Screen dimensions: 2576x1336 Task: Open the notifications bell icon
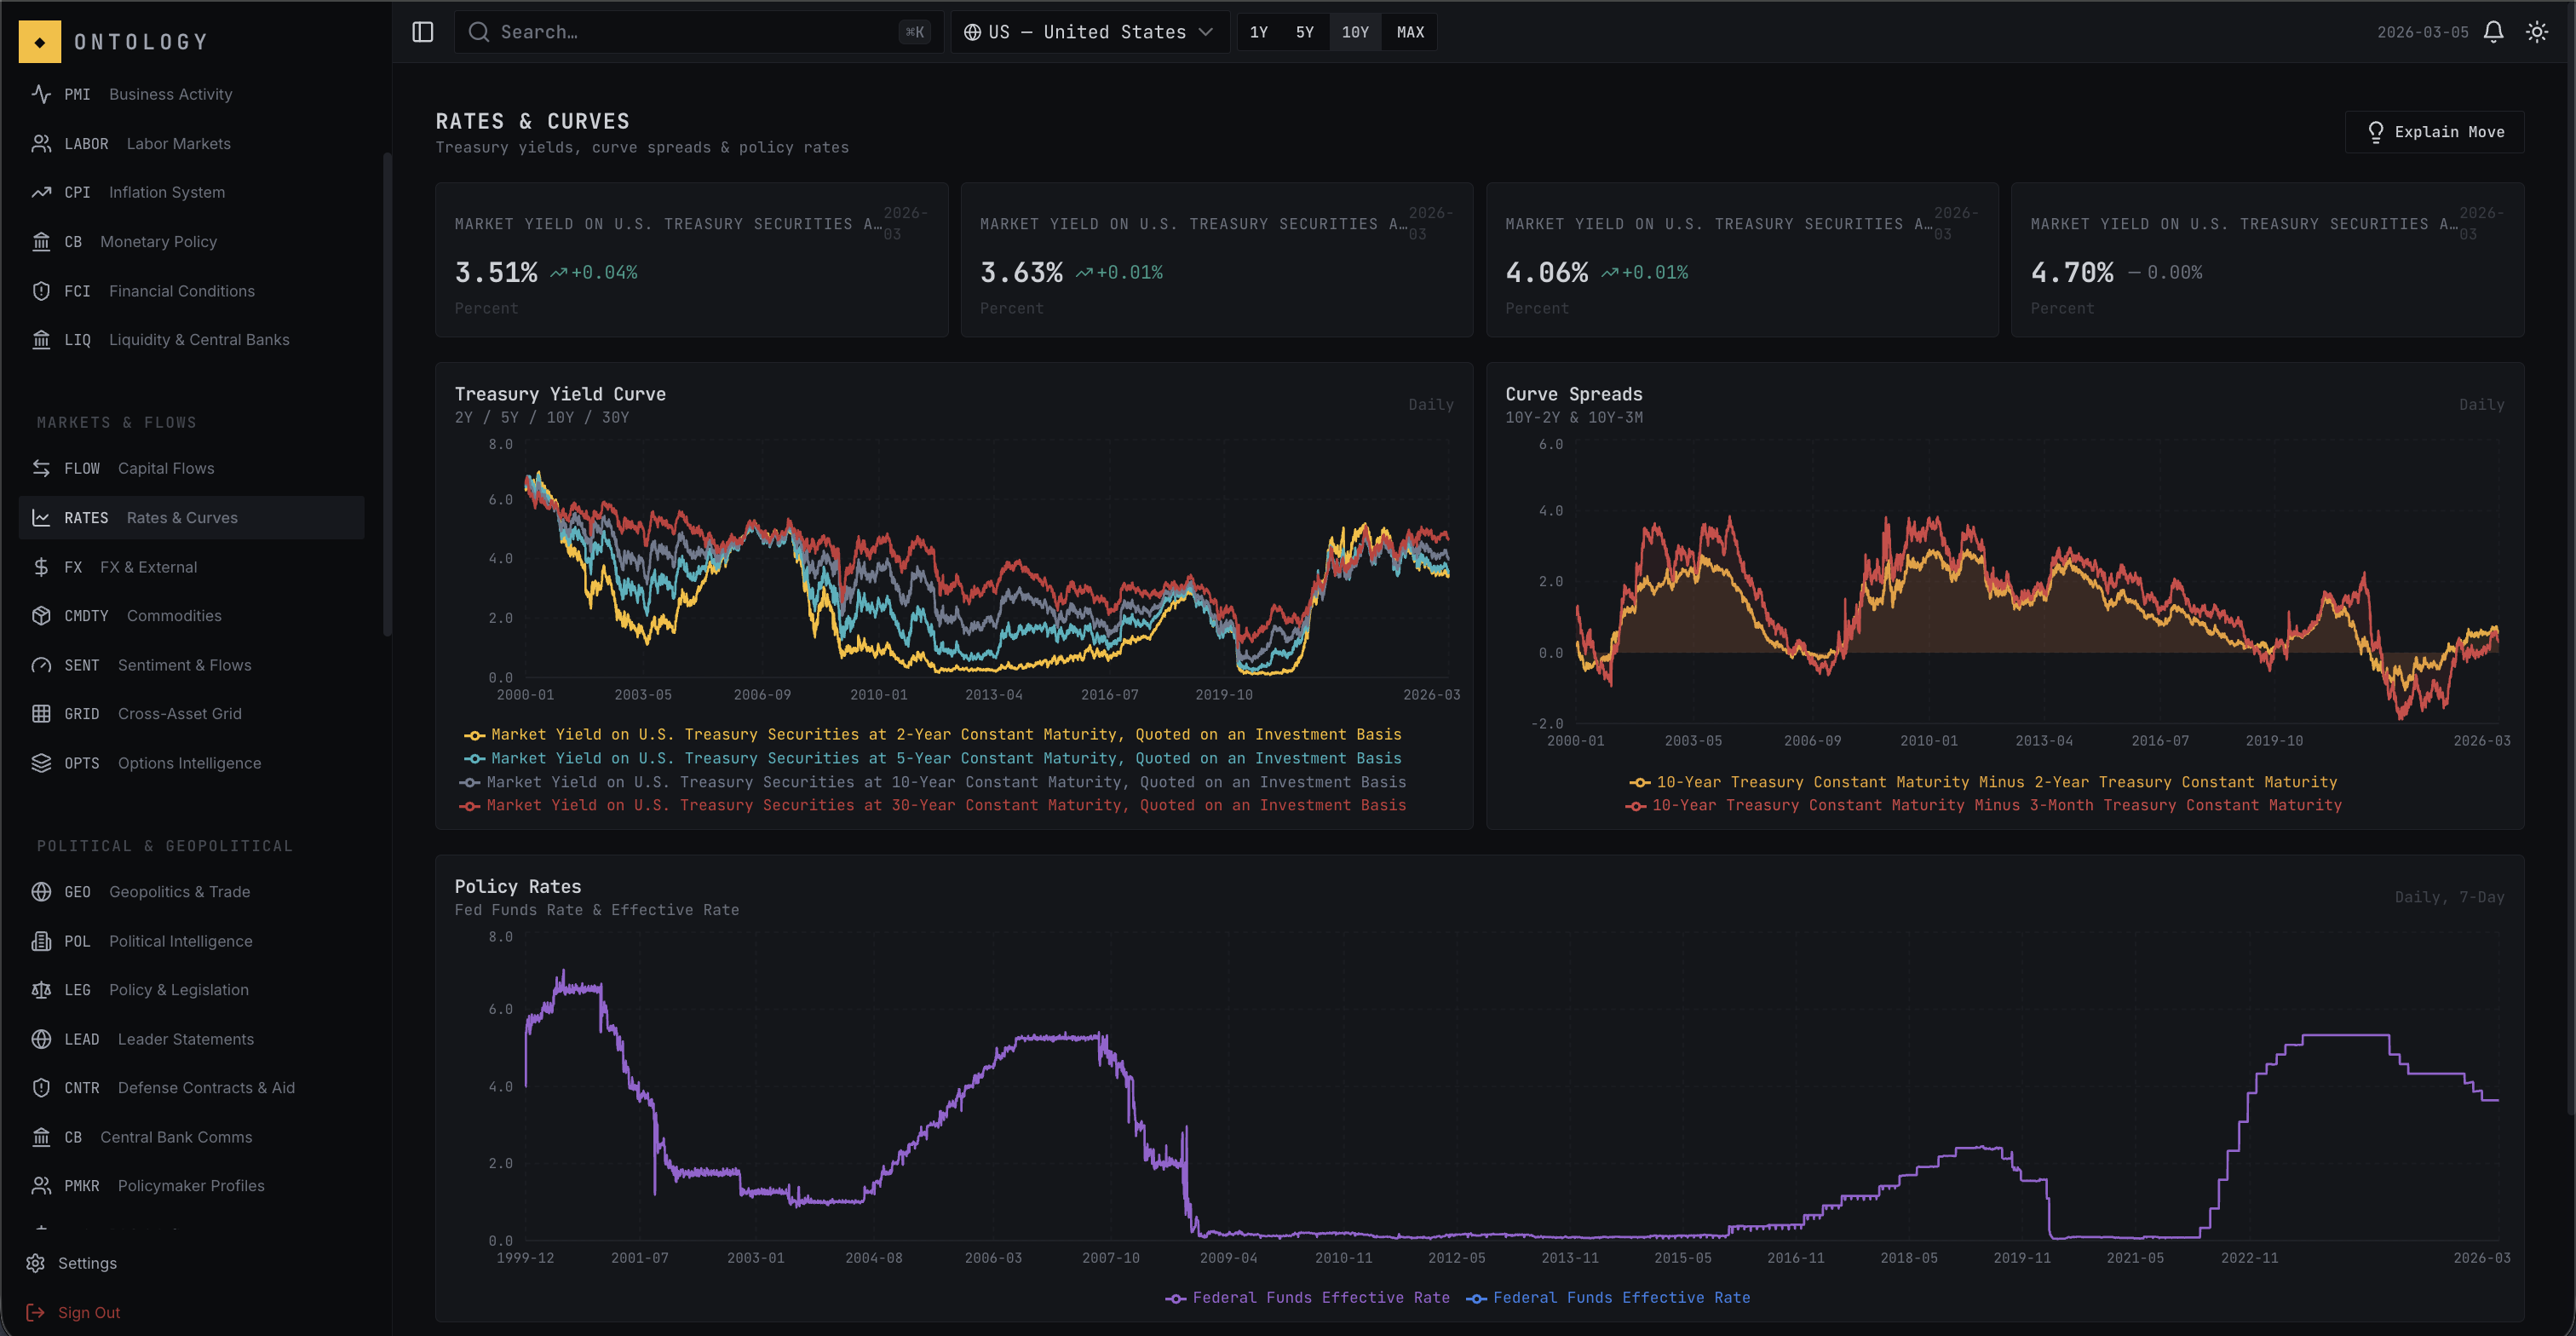pos(2493,31)
